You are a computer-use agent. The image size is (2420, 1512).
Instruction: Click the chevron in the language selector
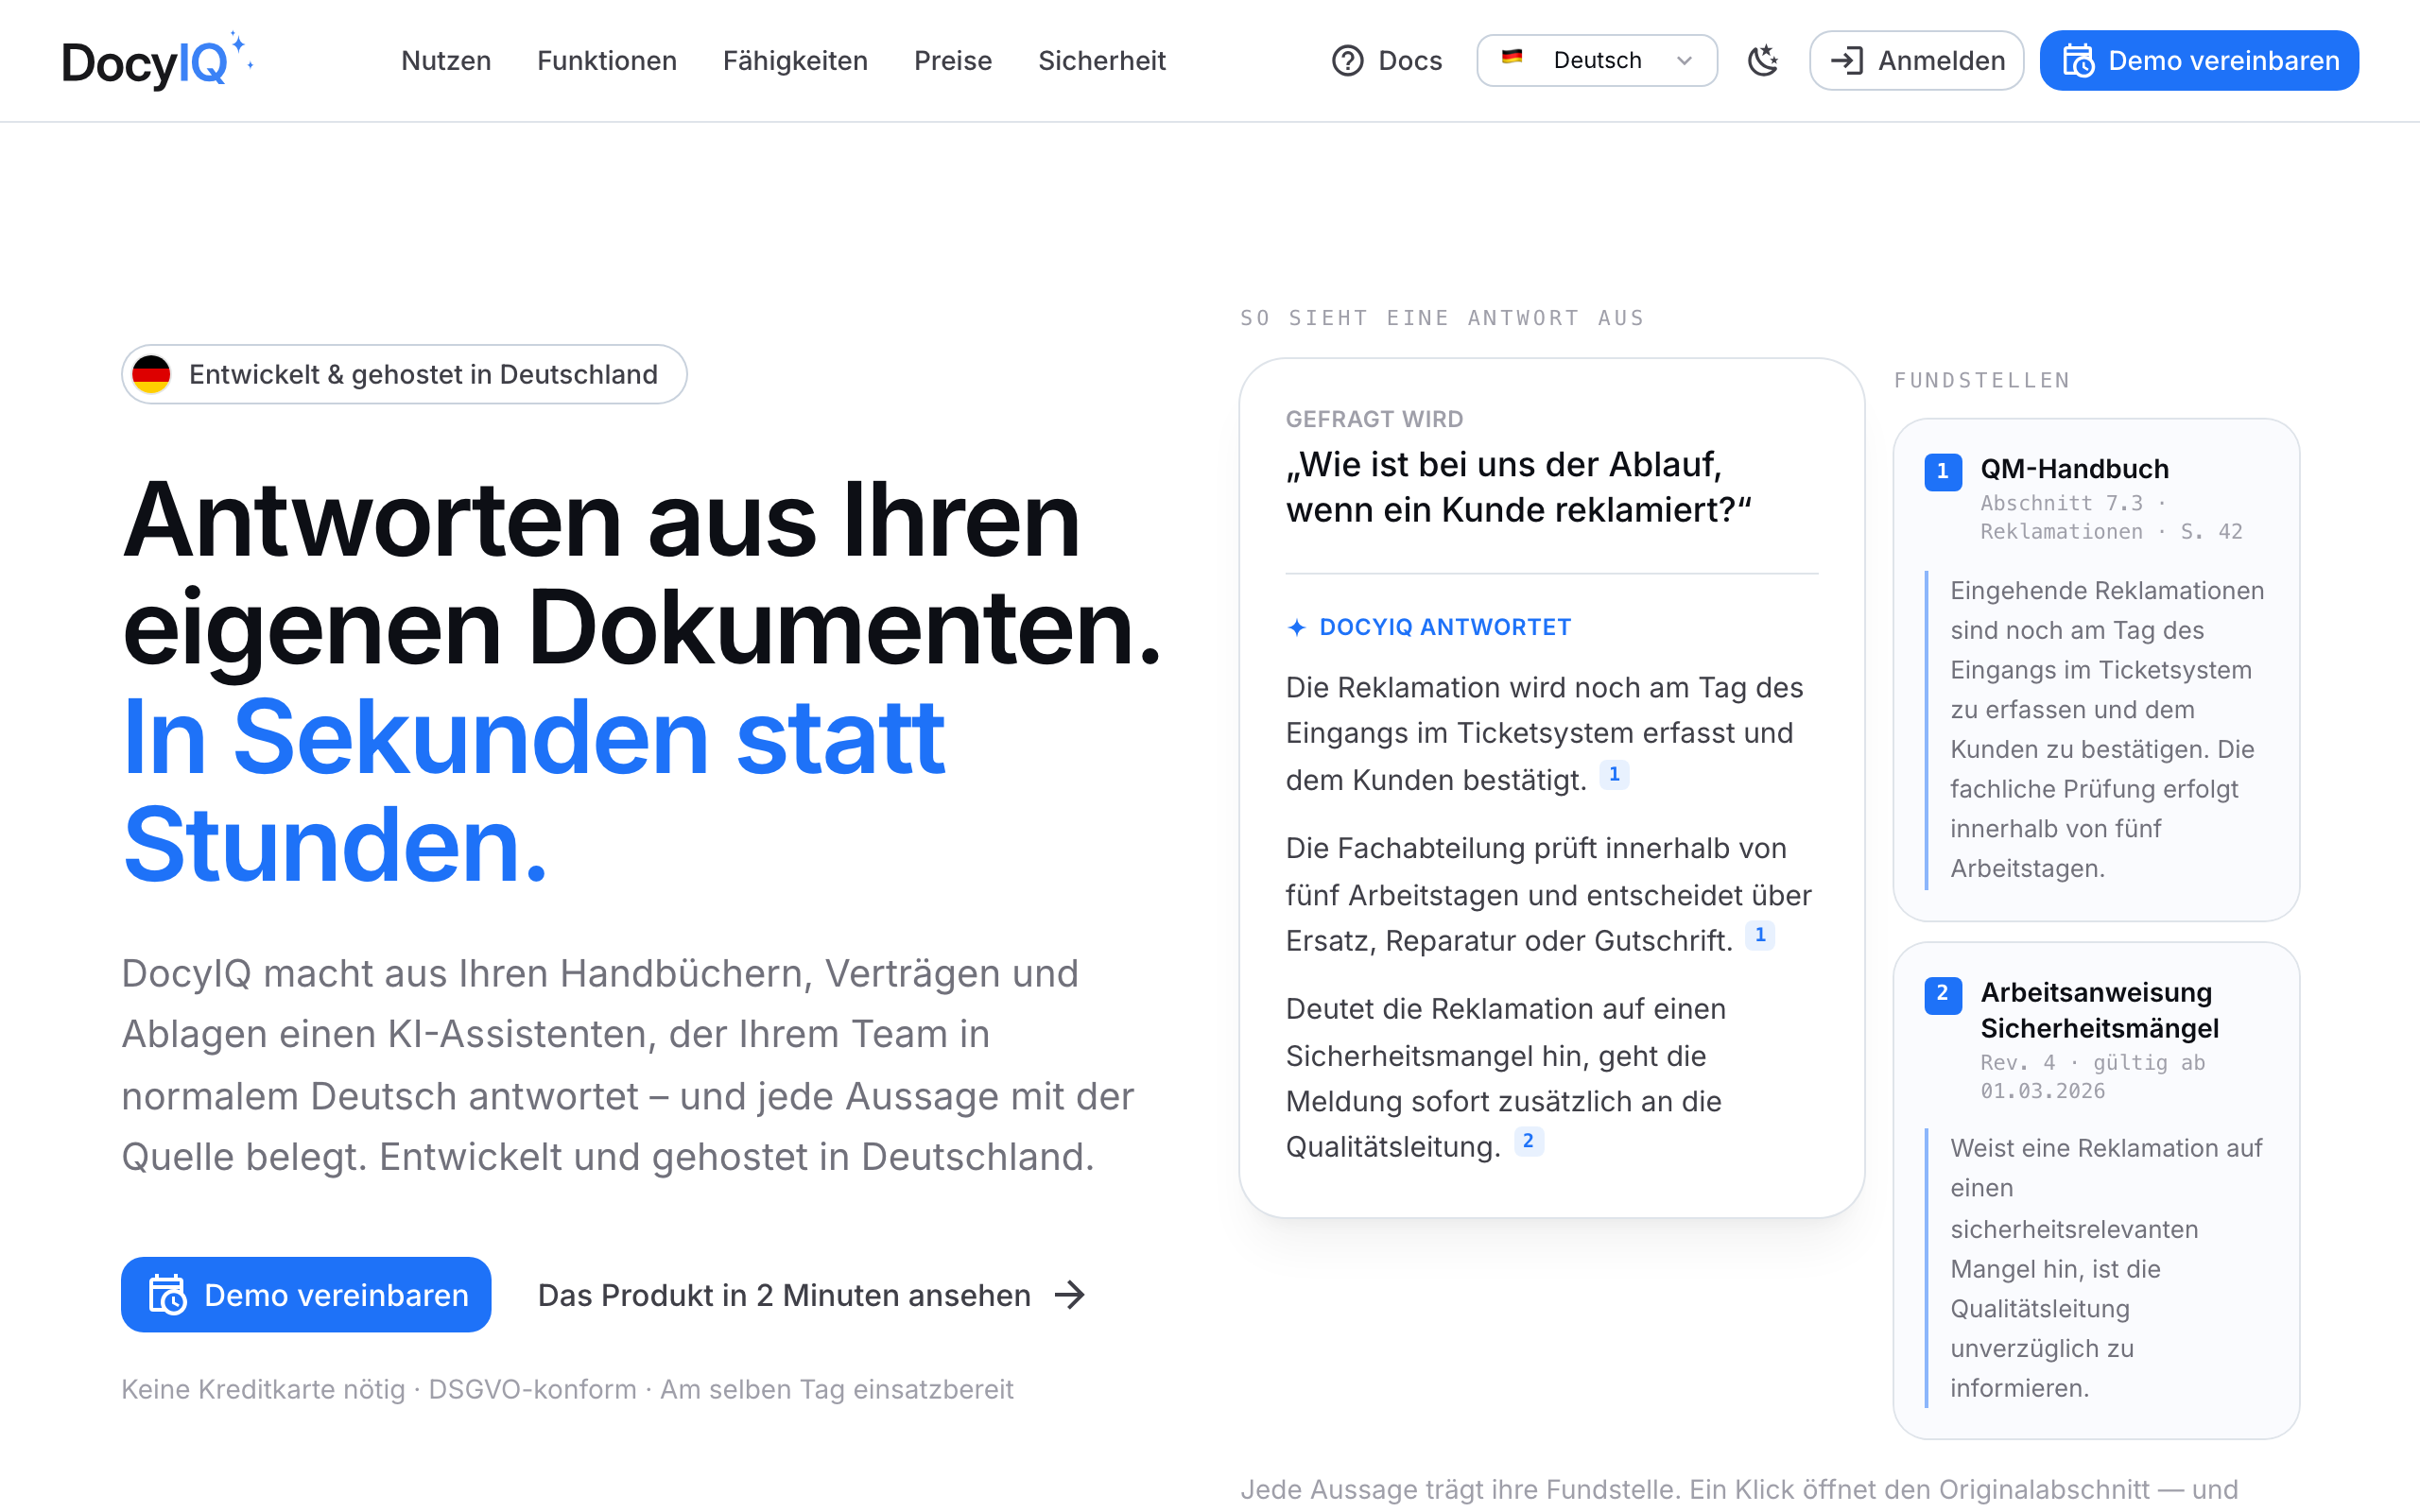click(x=1685, y=61)
